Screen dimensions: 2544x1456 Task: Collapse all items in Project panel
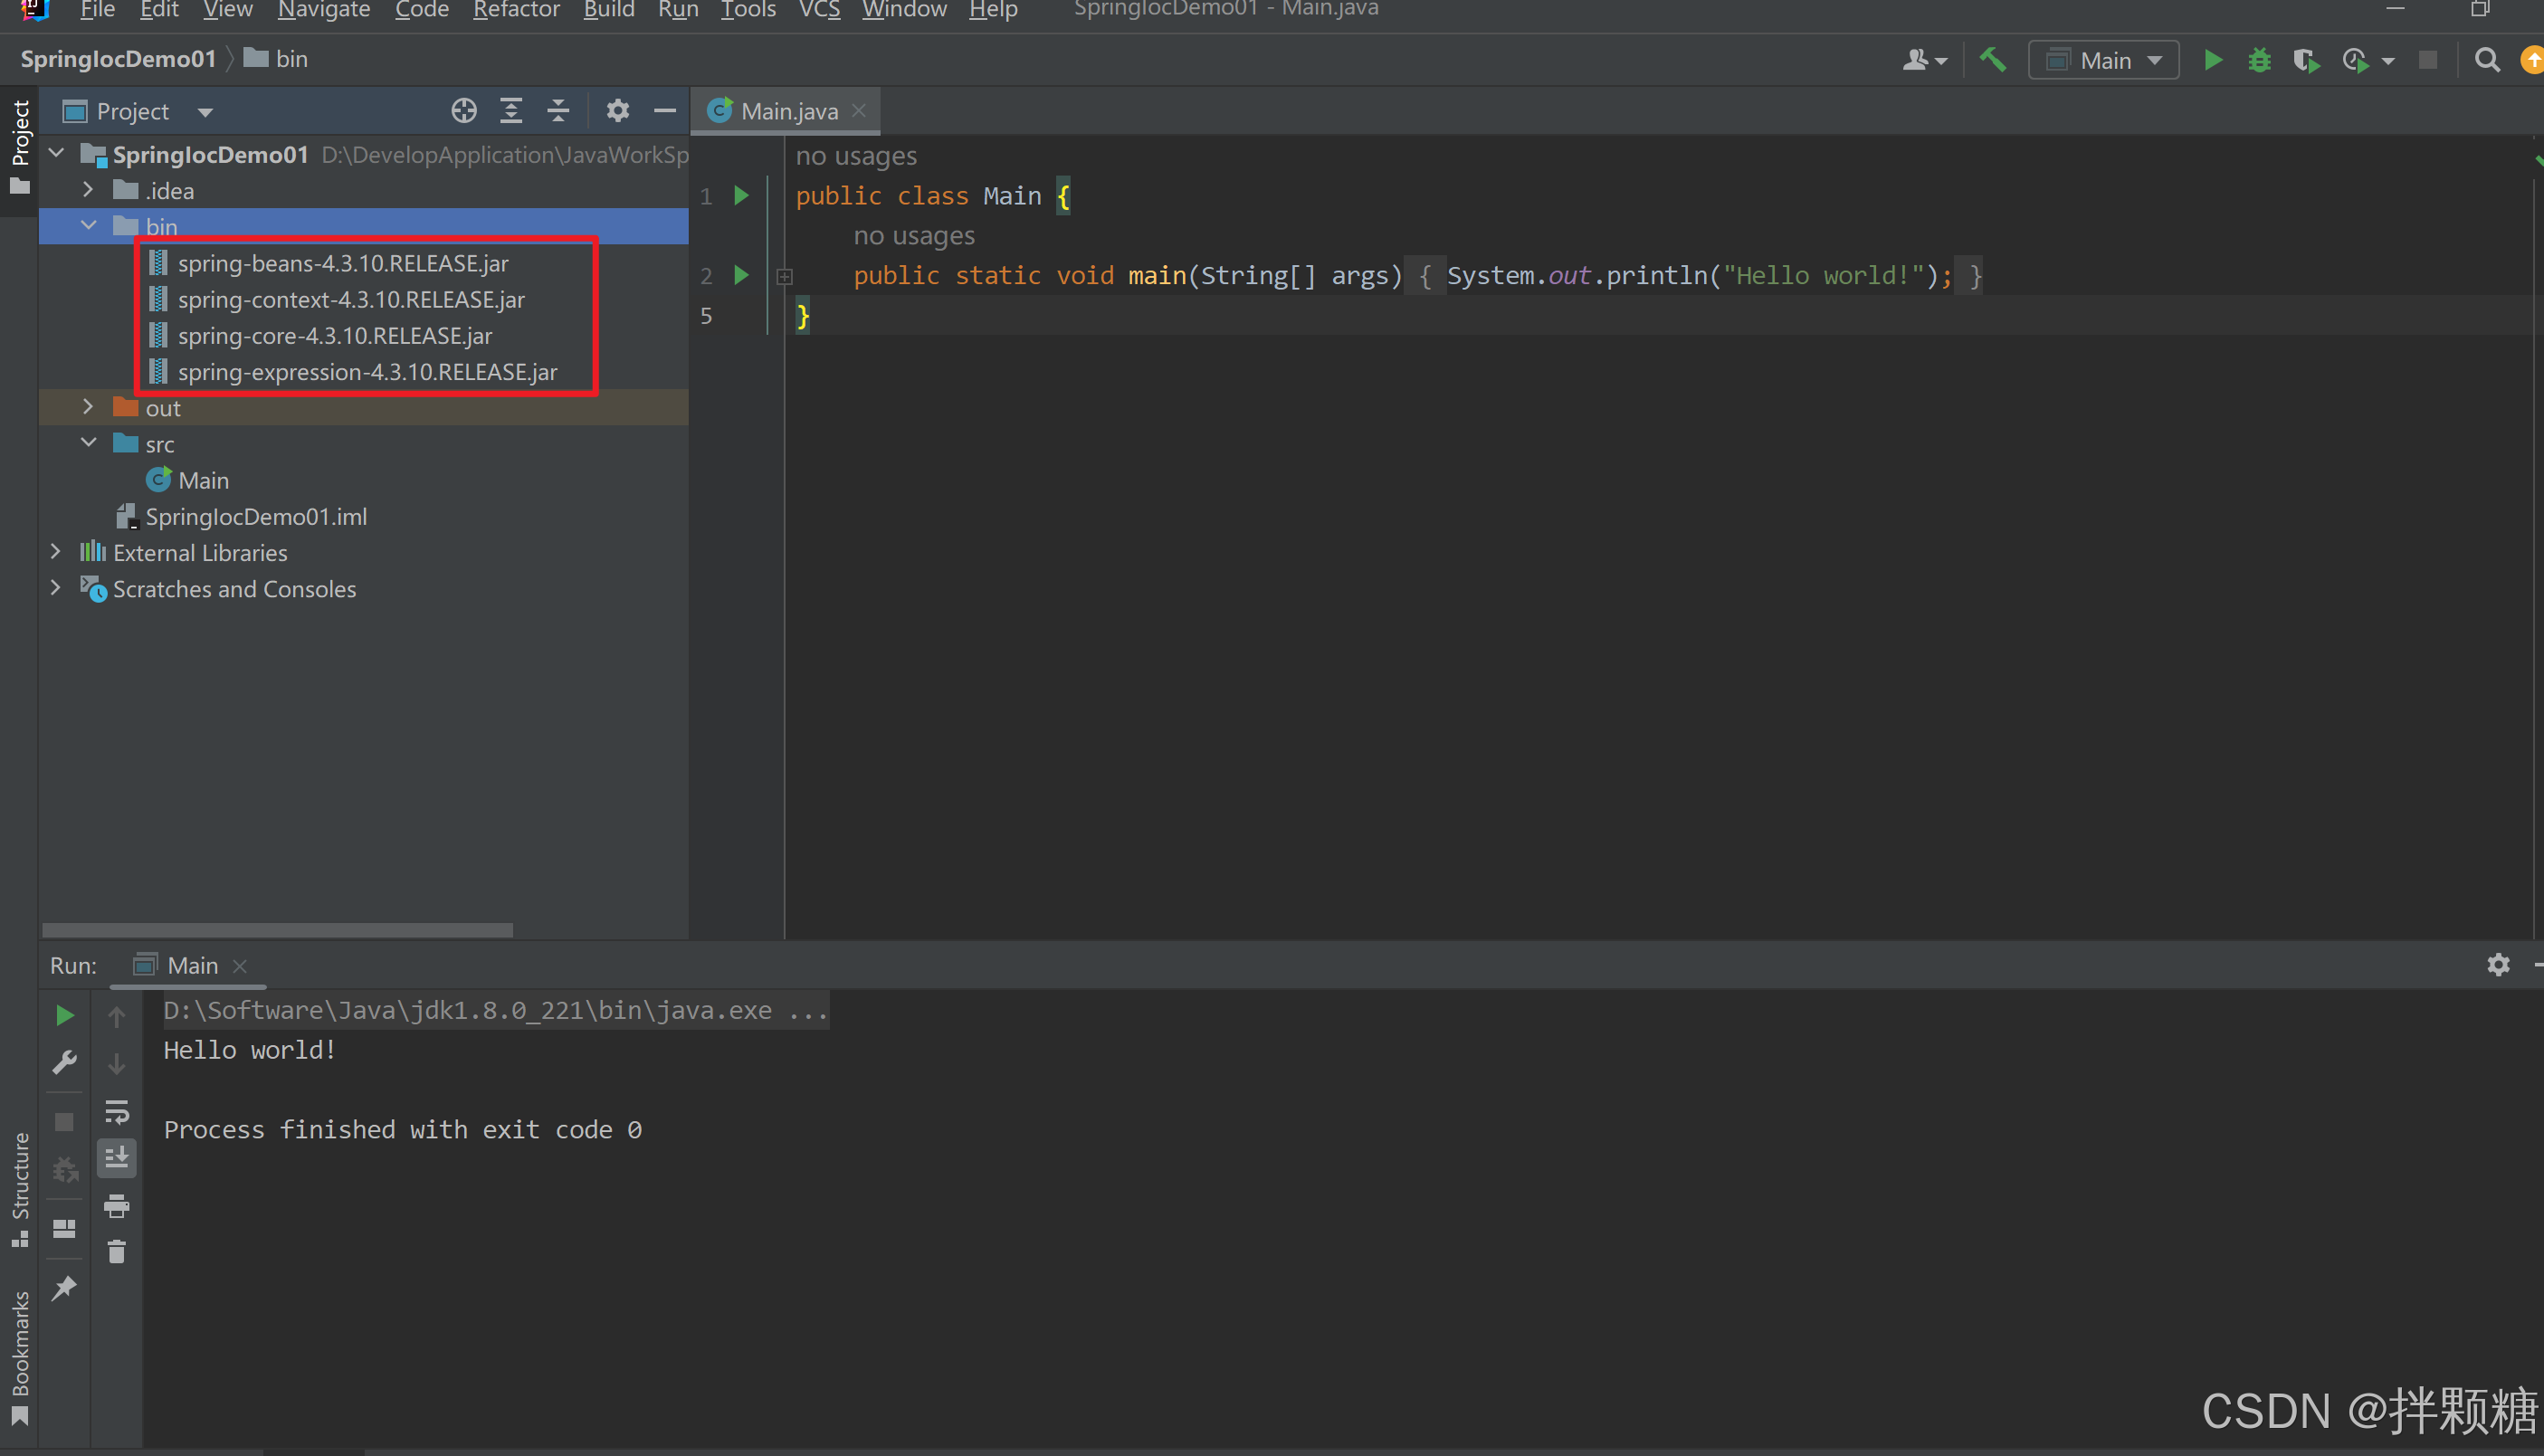[x=558, y=110]
